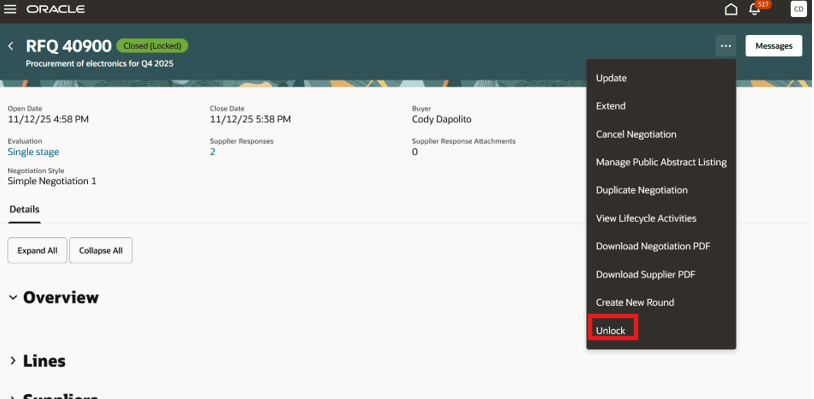Open the CD user profile avatar
814x399 pixels.
pos(798,9)
